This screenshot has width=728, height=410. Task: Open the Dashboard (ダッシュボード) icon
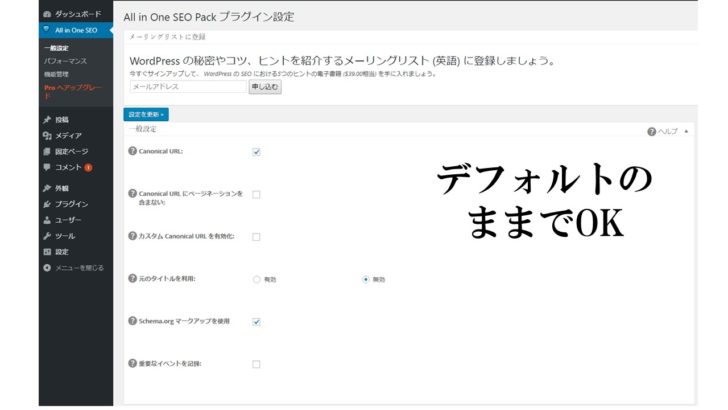(x=47, y=14)
